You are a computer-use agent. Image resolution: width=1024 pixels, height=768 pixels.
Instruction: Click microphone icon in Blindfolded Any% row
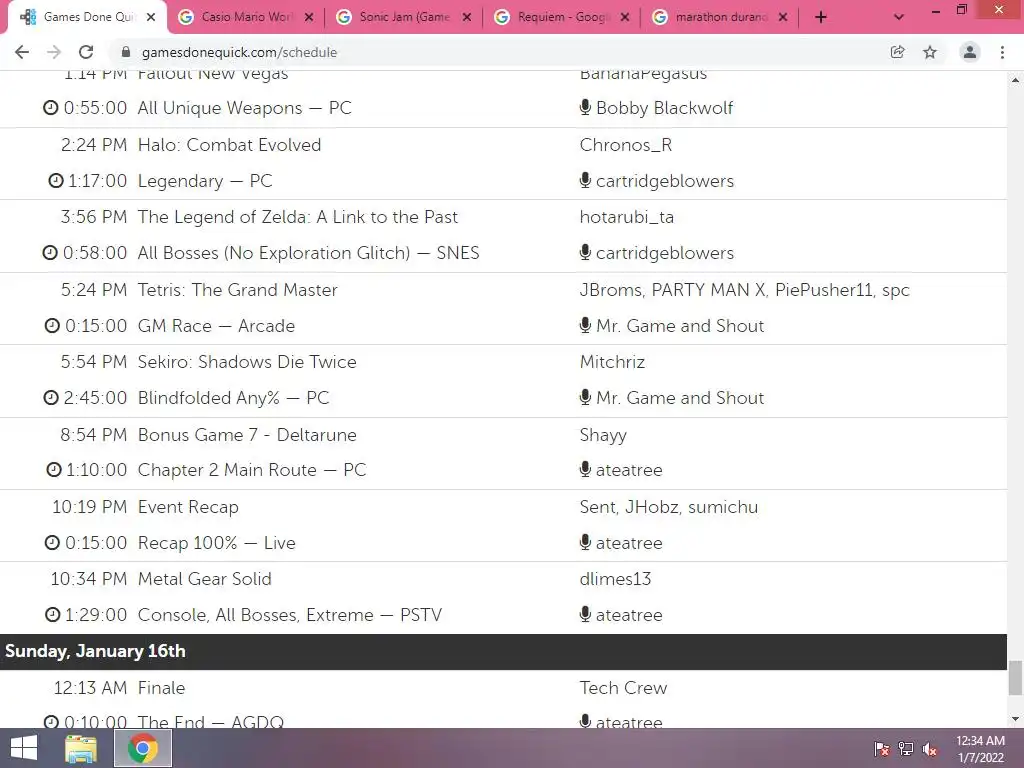click(585, 397)
